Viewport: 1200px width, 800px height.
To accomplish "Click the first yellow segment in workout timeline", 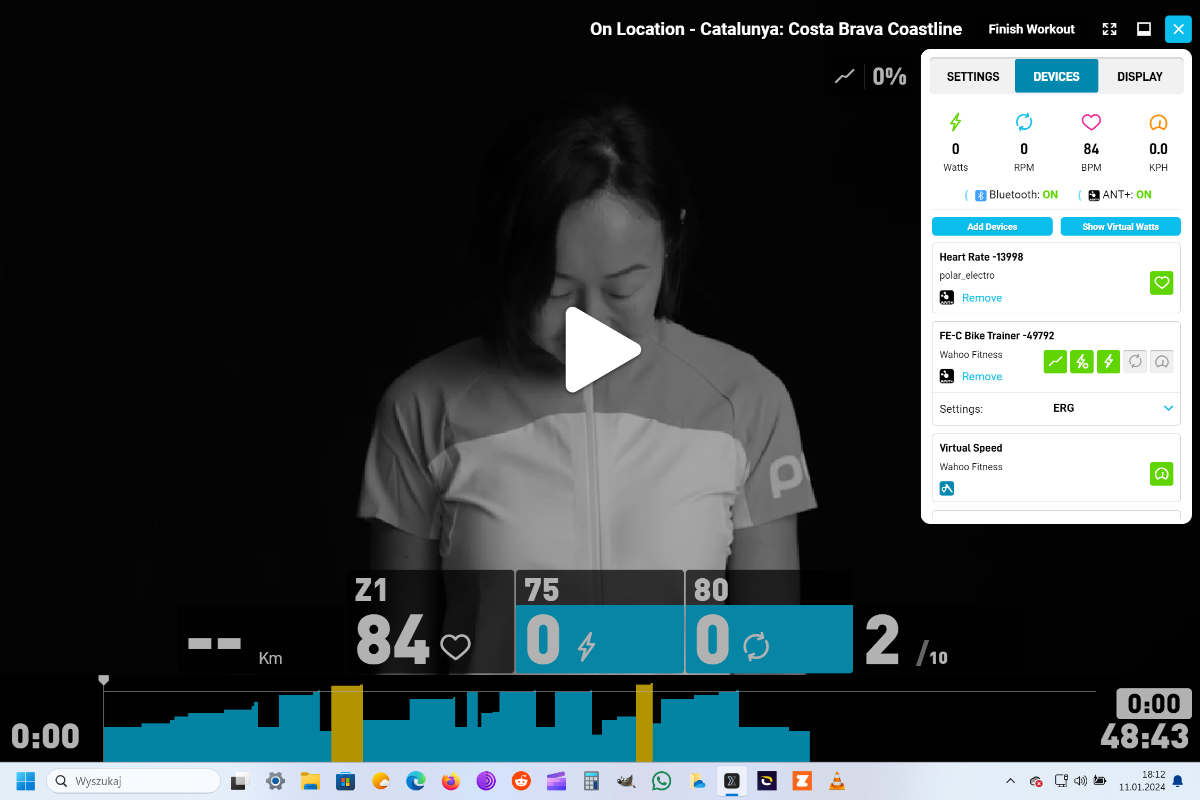I will click(346, 723).
